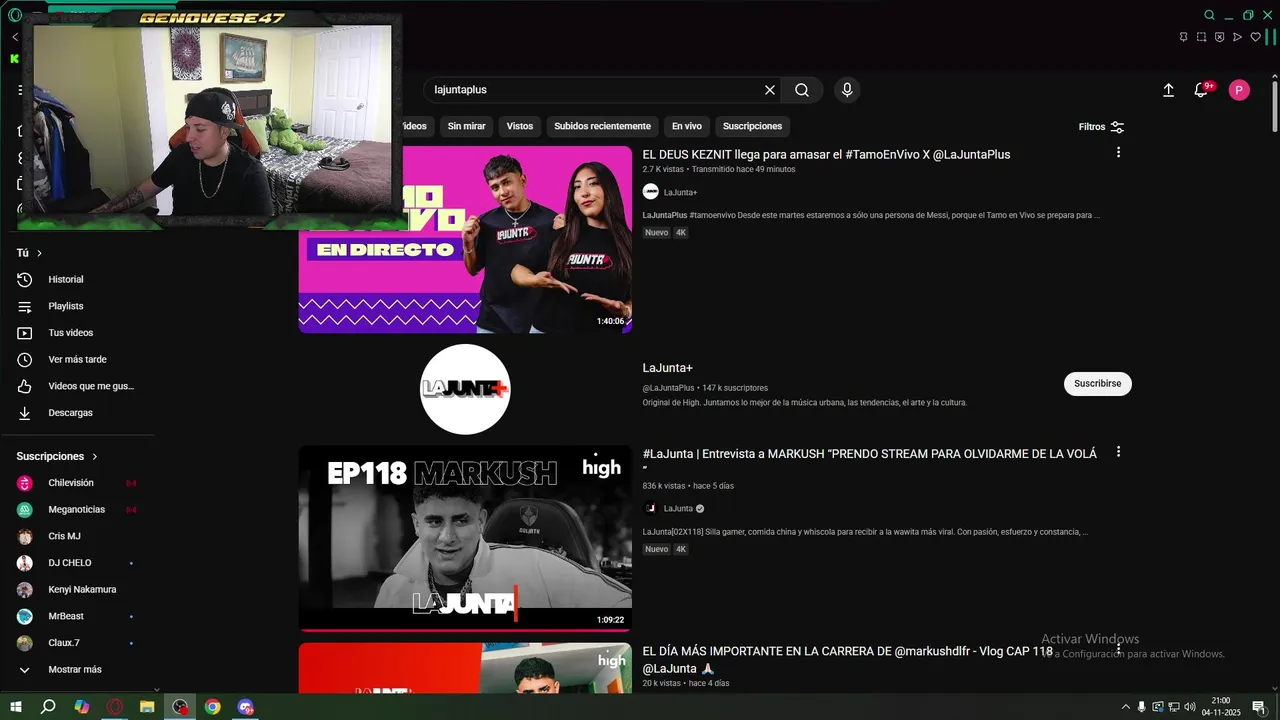1280x720 pixels.
Task: Clear the search box with the X icon
Action: pyautogui.click(x=770, y=90)
